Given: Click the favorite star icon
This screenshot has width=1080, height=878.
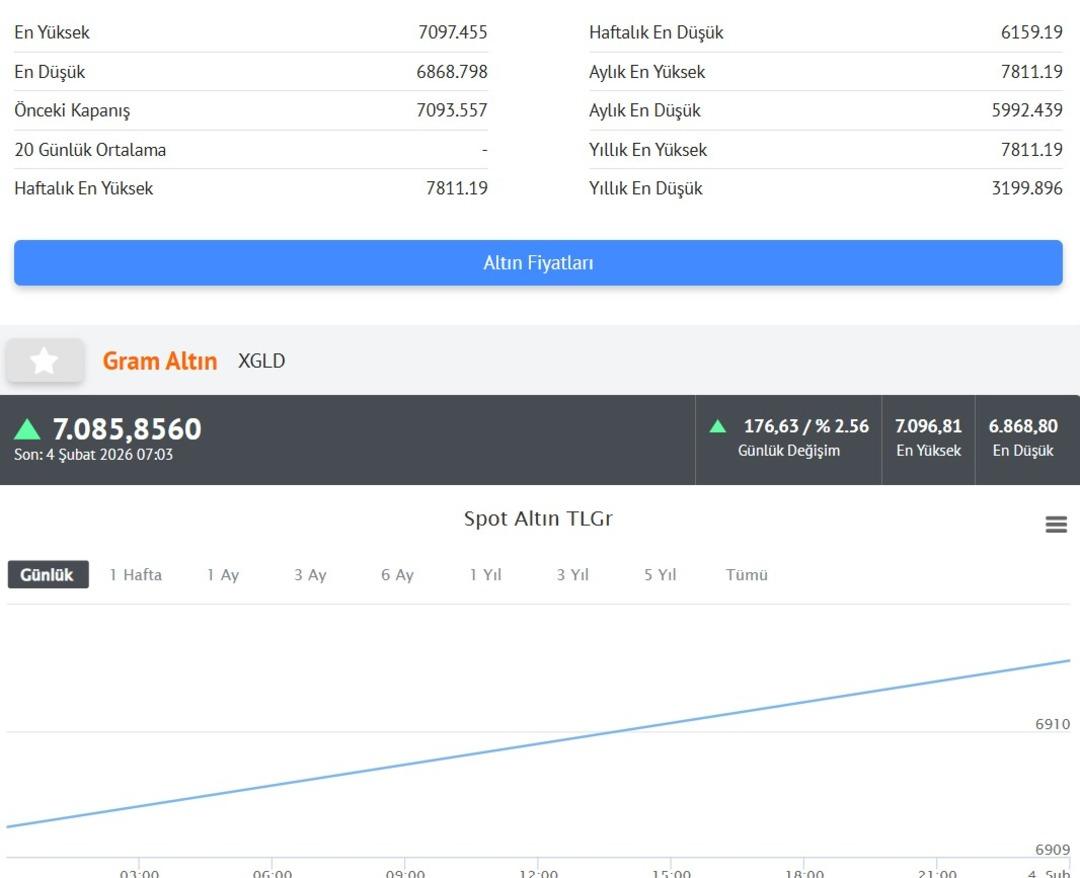Looking at the screenshot, I should [44, 361].
